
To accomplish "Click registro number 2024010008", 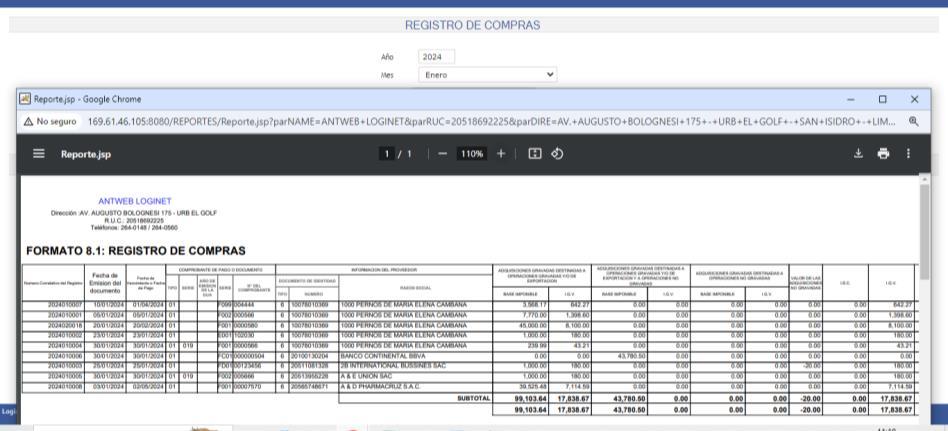I will coord(64,386).
